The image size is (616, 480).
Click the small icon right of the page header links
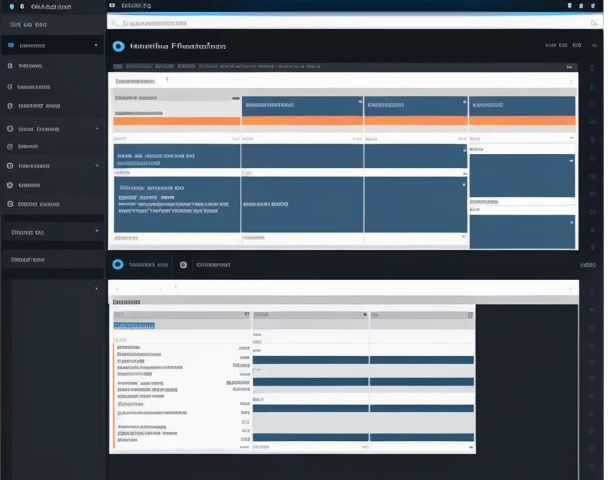pyautogui.click(x=595, y=45)
